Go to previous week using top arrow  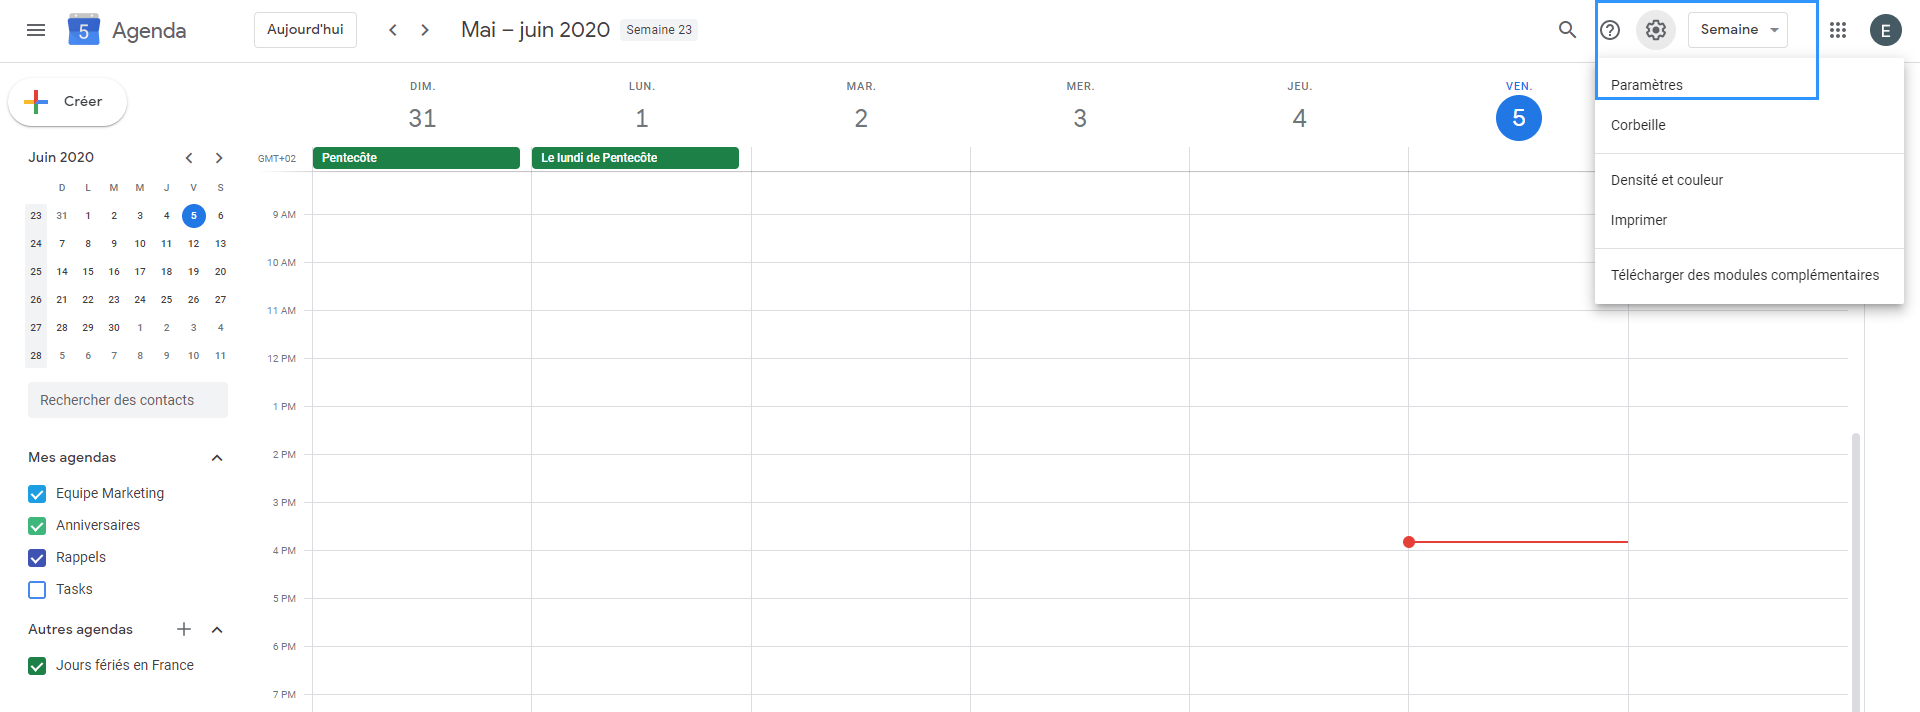click(x=393, y=30)
